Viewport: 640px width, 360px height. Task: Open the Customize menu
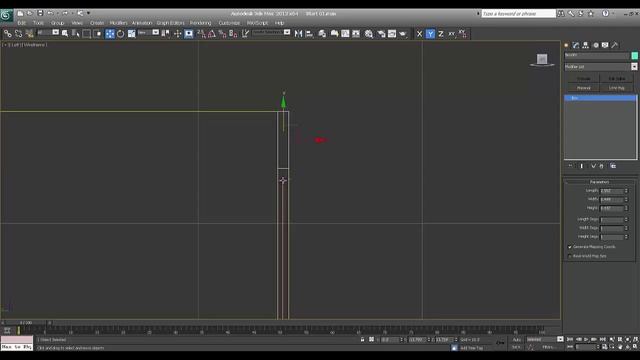click(229, 23)
